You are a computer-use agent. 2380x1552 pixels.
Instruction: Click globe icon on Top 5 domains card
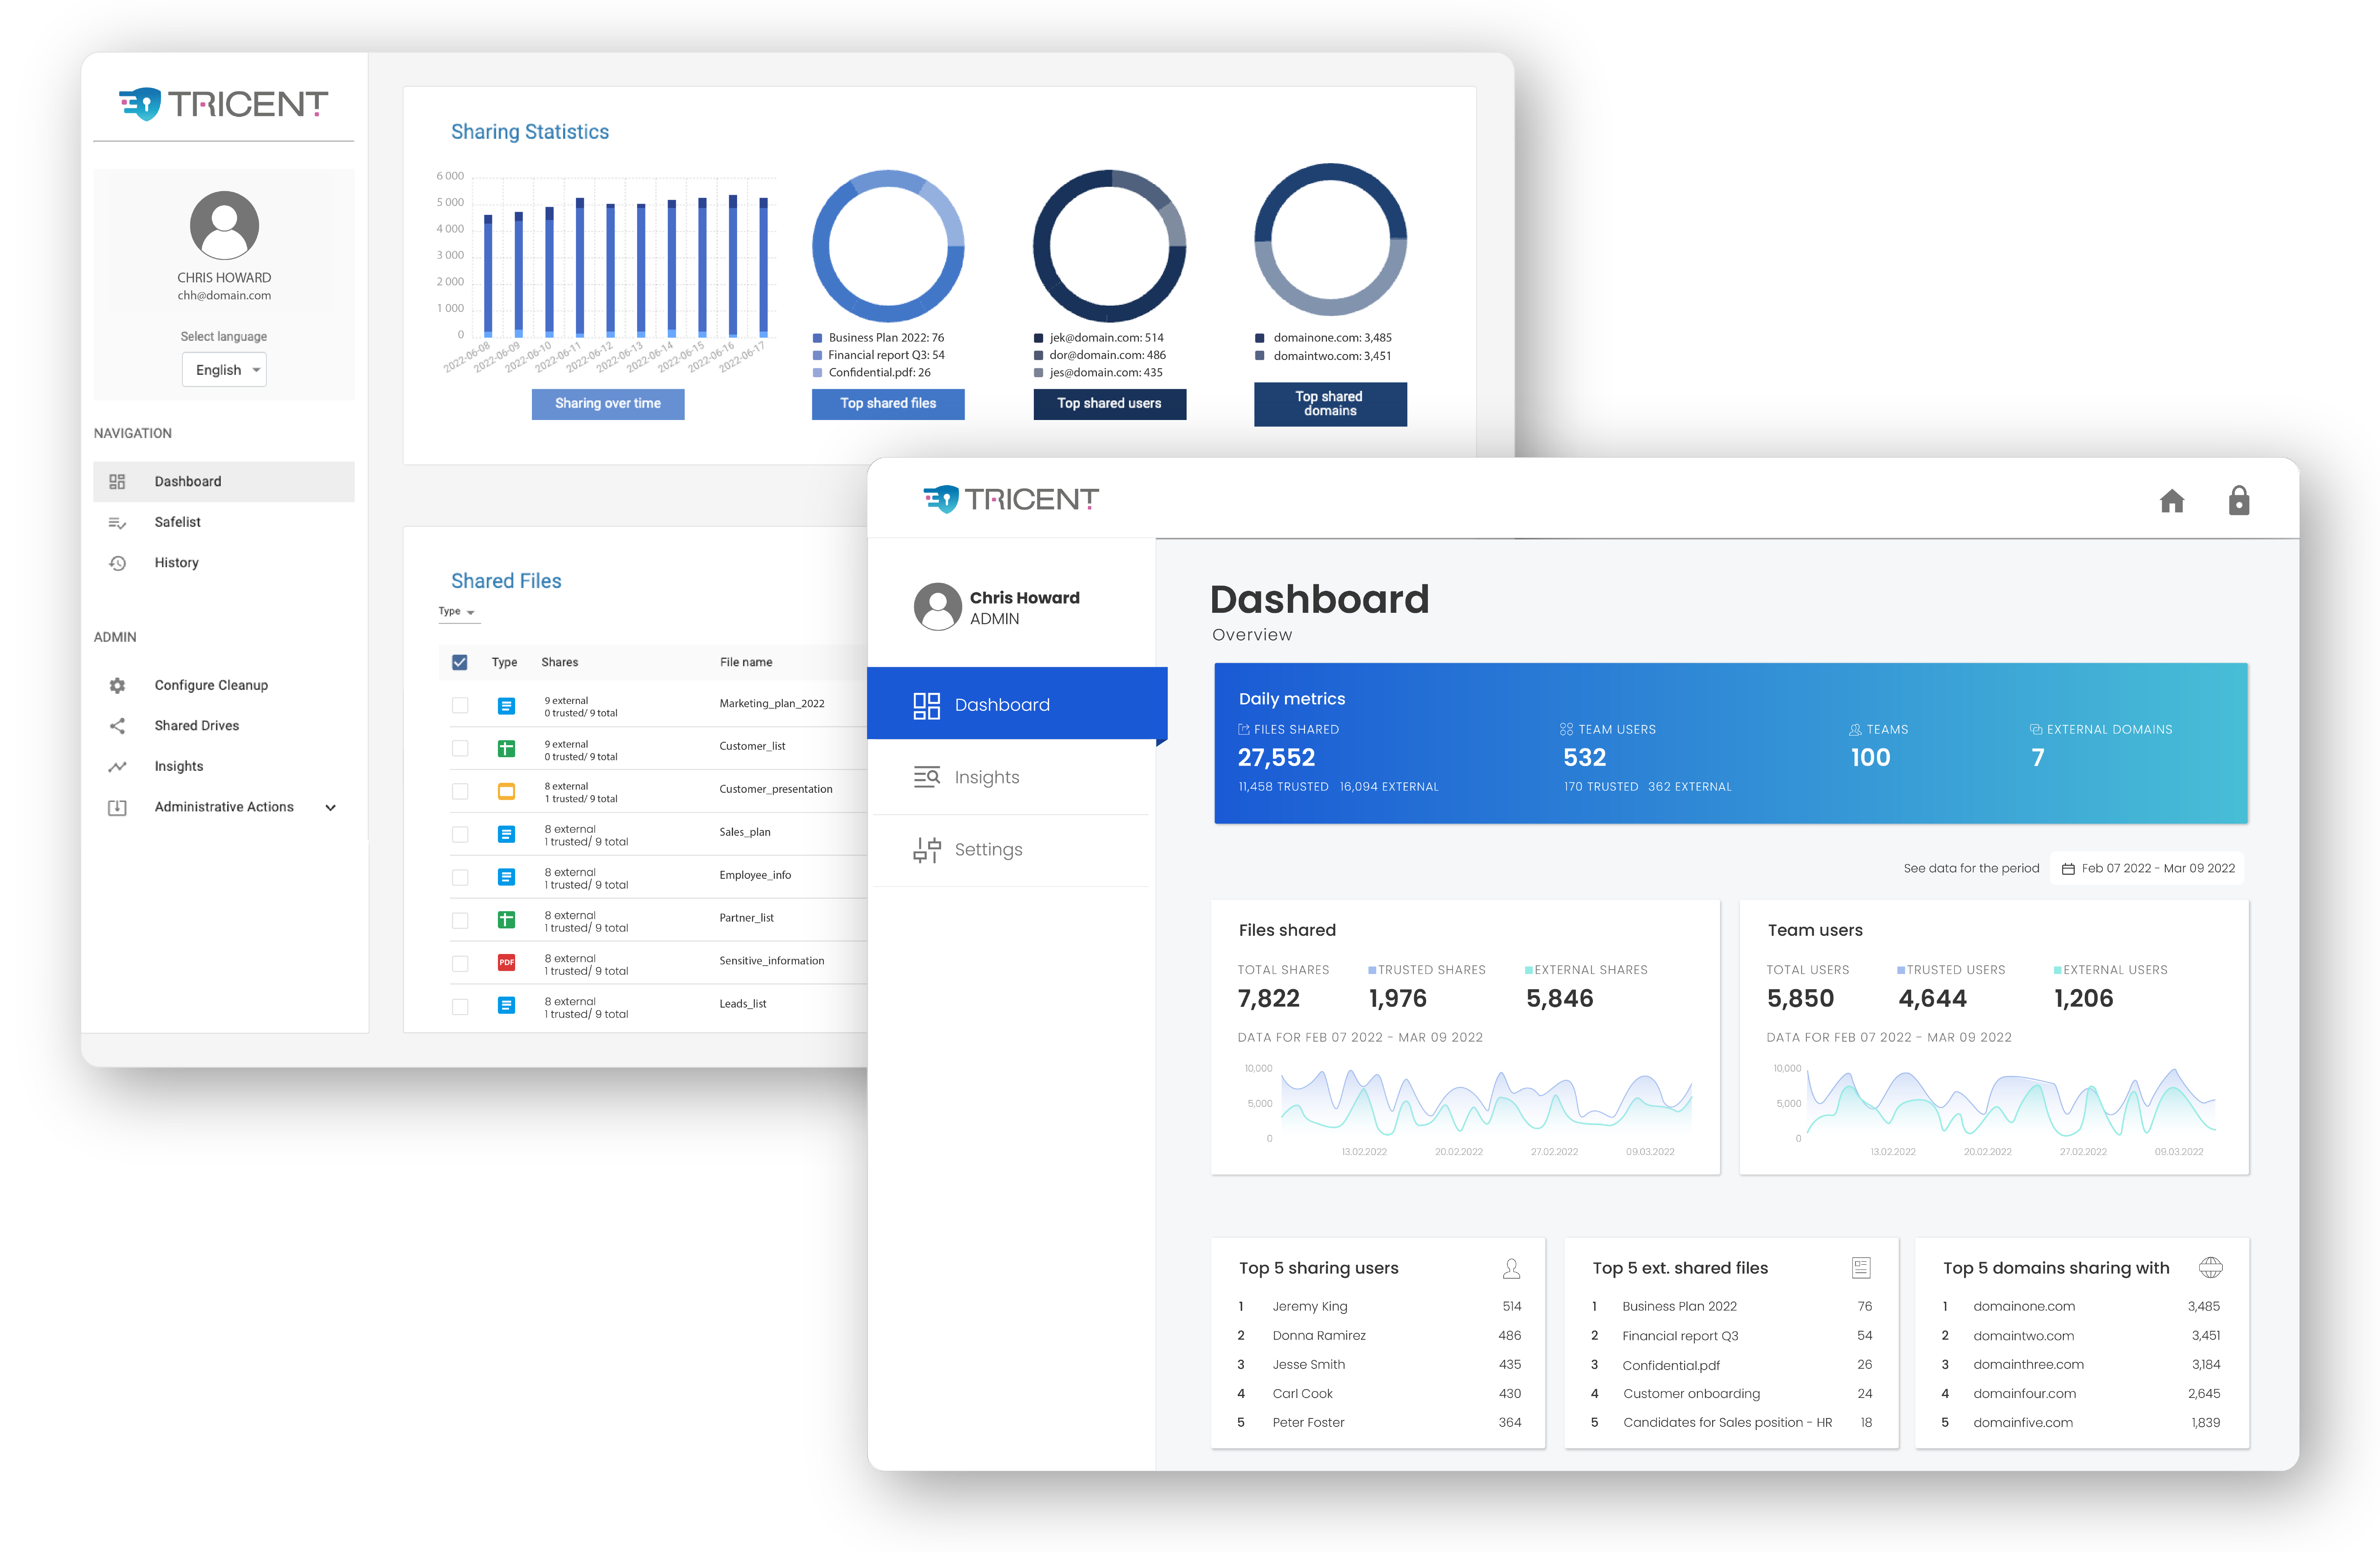(x=2210, y=1268)
